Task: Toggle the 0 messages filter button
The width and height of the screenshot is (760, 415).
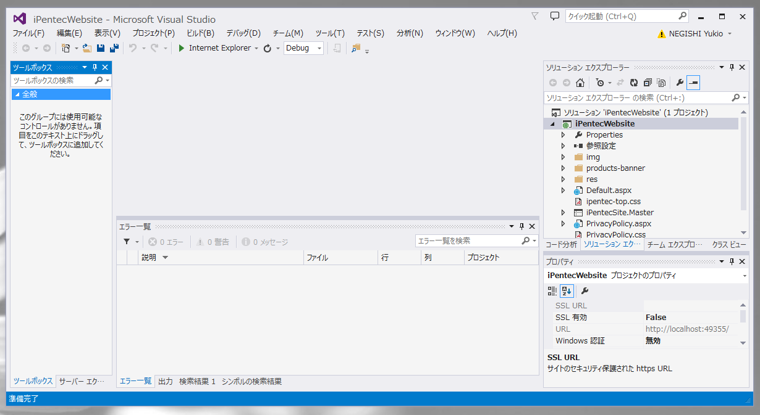Action: [x=265, y=241]
